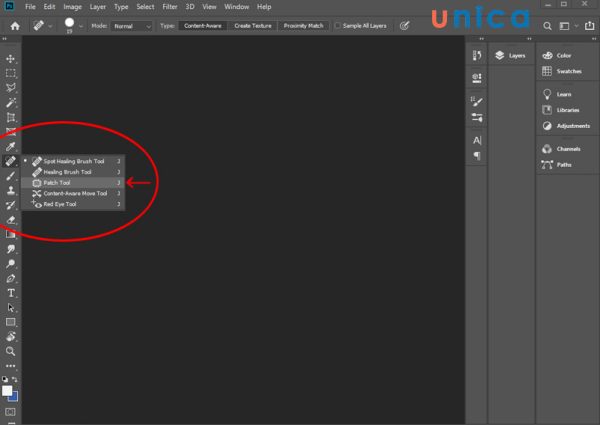Select the Lasso tool
Viewport: 600px width, 425px height.
tap(10, 88)
